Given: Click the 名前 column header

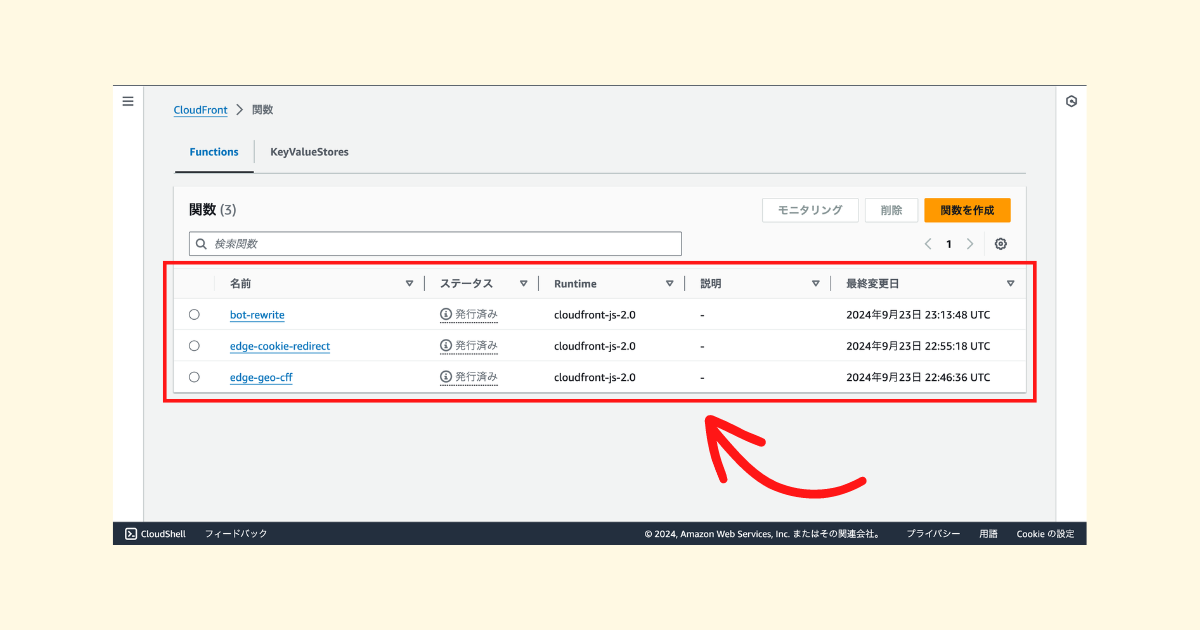Looking at the screenshot, I should coord(240,284).
